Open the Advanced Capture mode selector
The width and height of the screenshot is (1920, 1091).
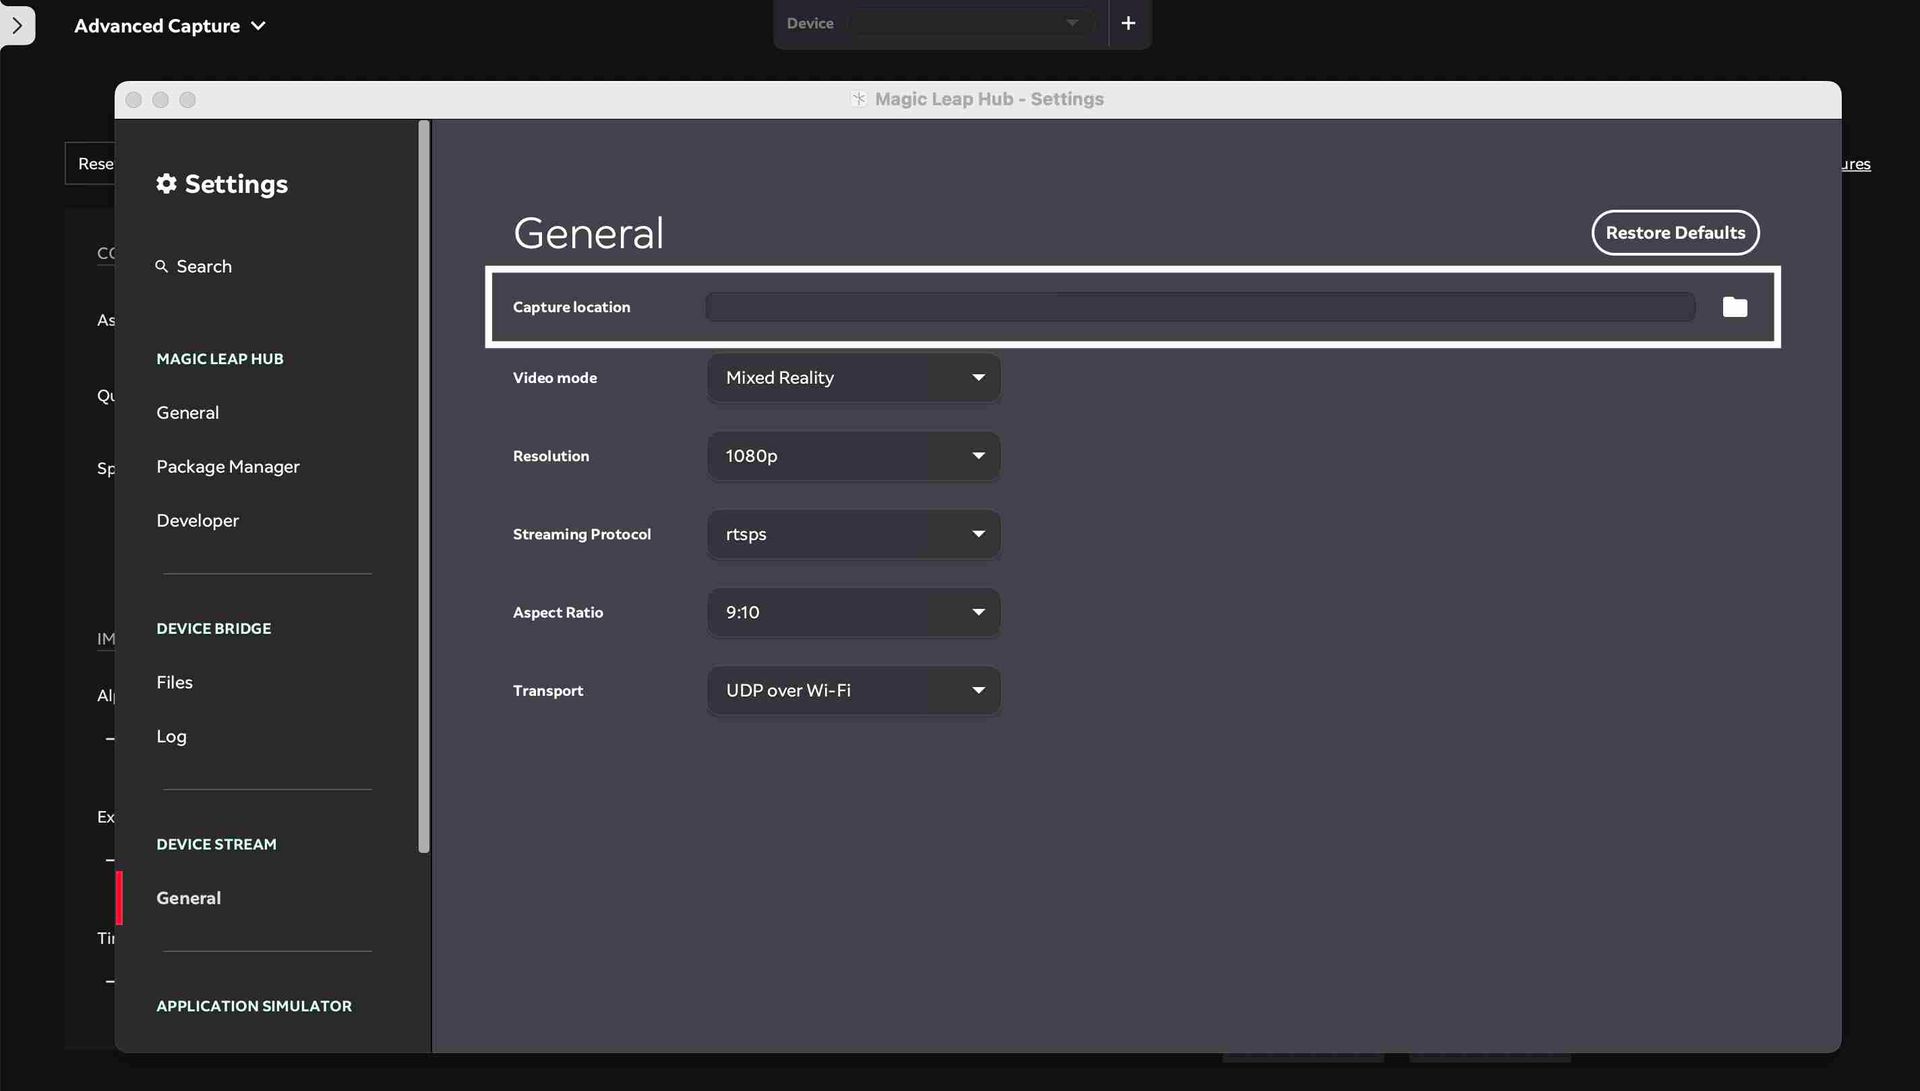point(168,25)
